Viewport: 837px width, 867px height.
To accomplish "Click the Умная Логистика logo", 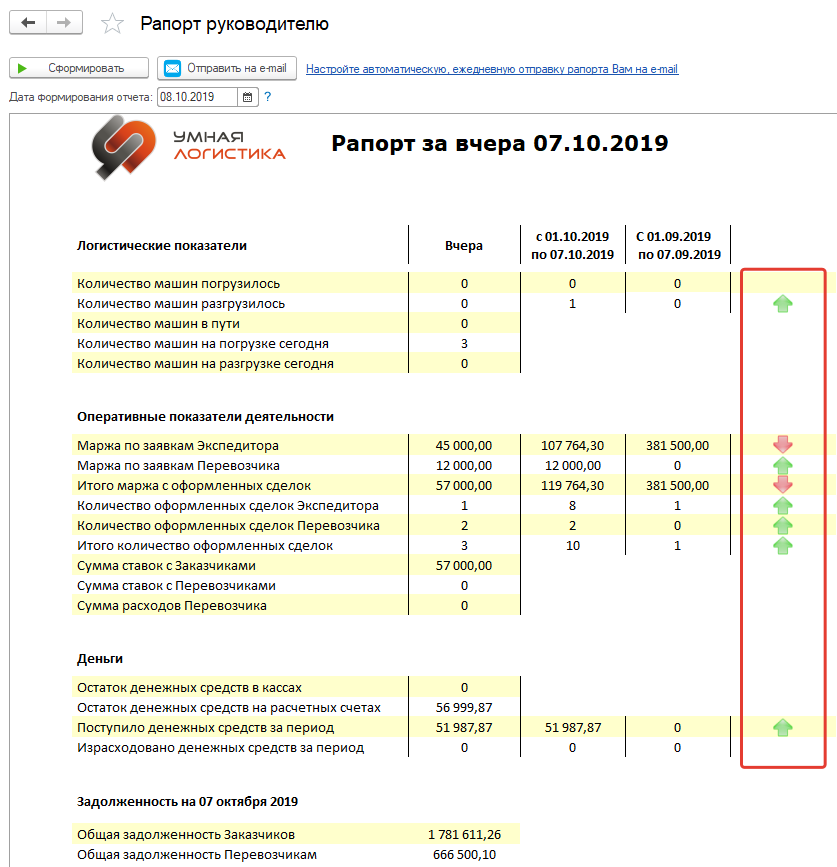I will (x=188, y=147).
